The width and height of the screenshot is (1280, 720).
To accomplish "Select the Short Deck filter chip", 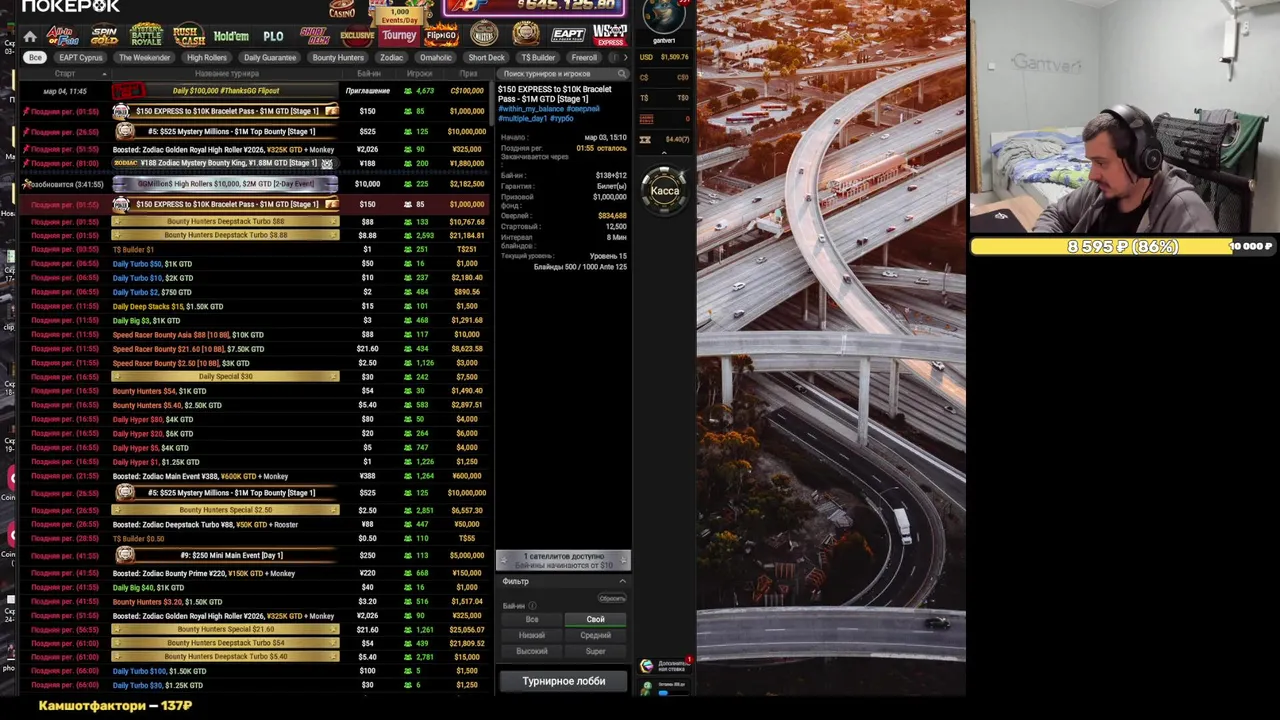I will [487, 57].
